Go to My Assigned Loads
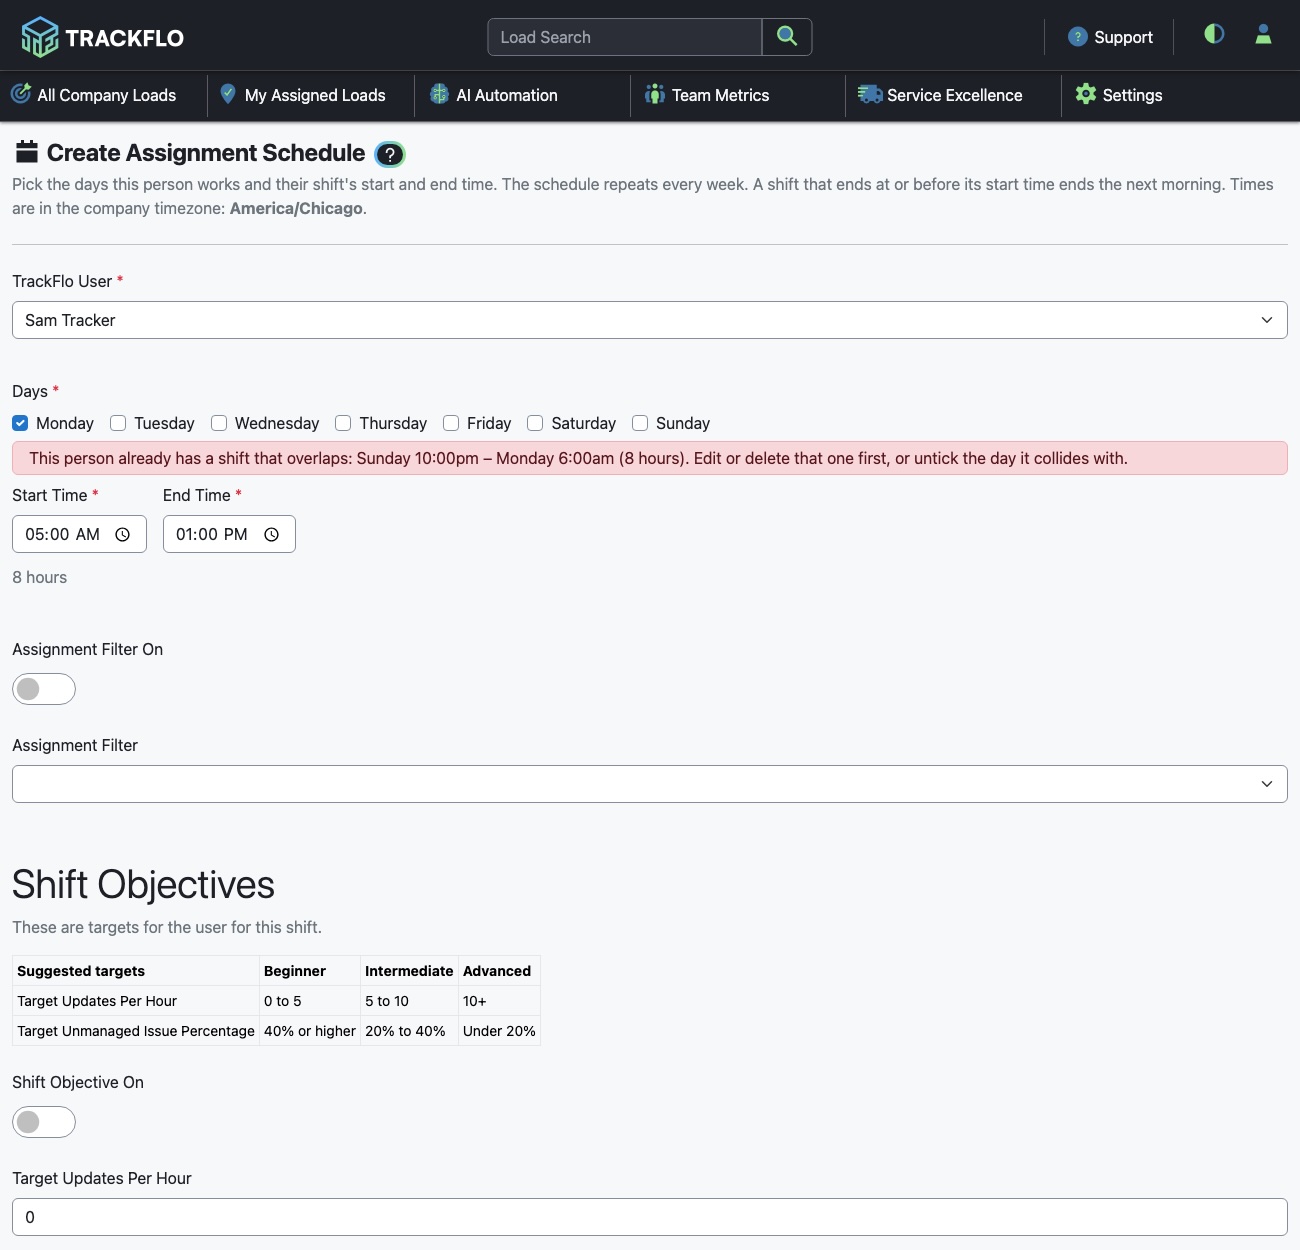 click(x=303, y=95)
